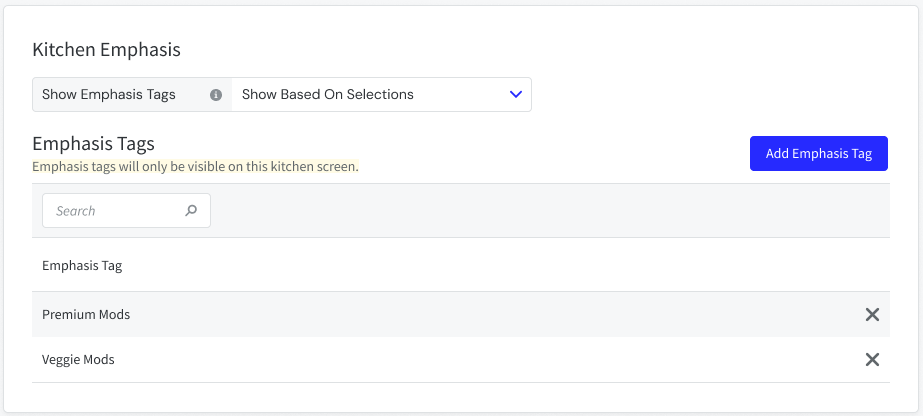Open the Show Based On Selections dropdown
The height and width of the screenshot is (416, 923).
pos(380,95)
